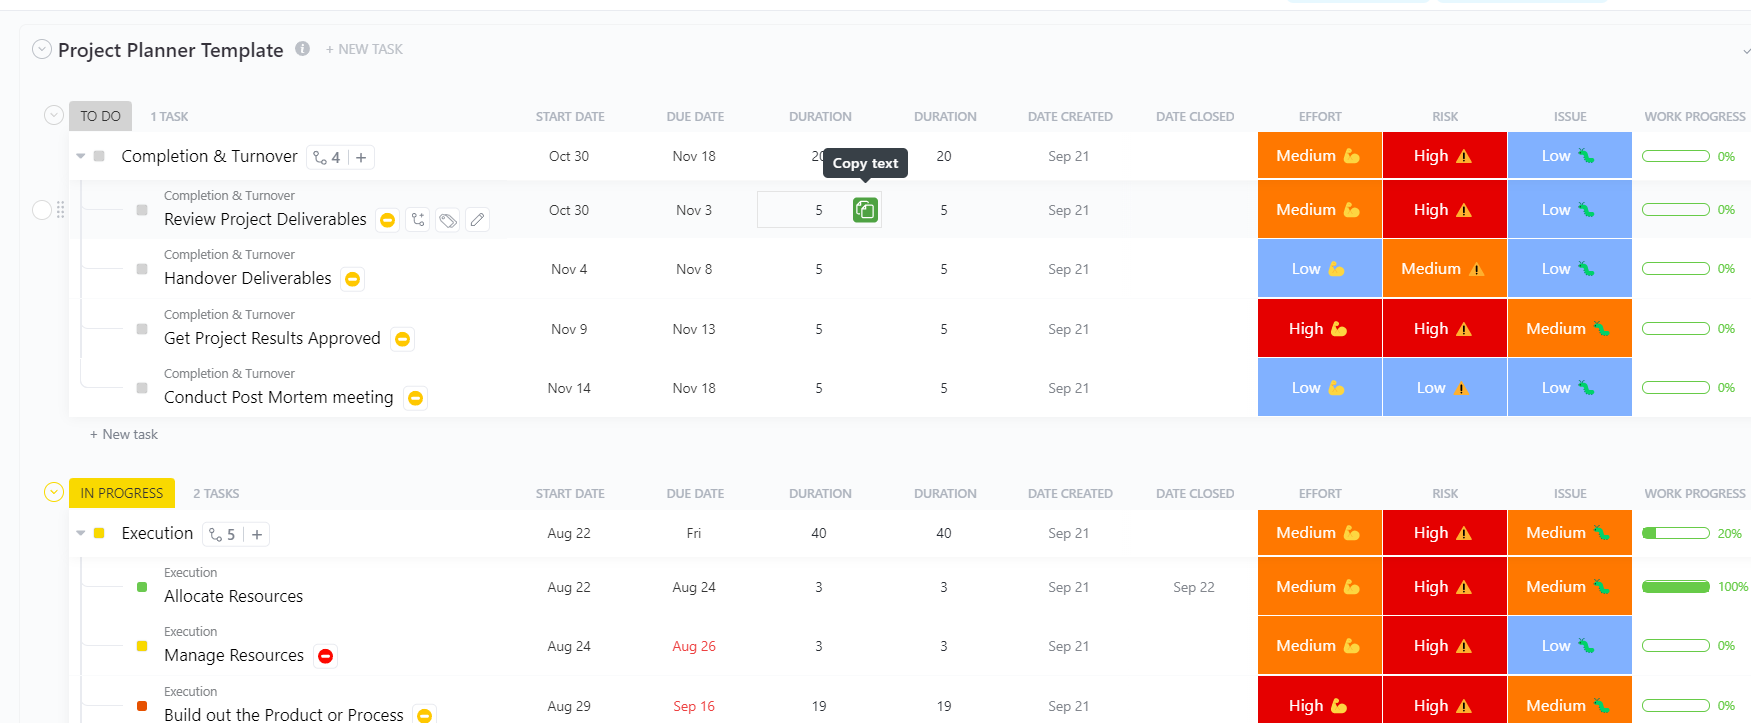Toggle the status square for Get Project Results Approved
Viewport: 1751px width, 723px height.
coord(141,328)
